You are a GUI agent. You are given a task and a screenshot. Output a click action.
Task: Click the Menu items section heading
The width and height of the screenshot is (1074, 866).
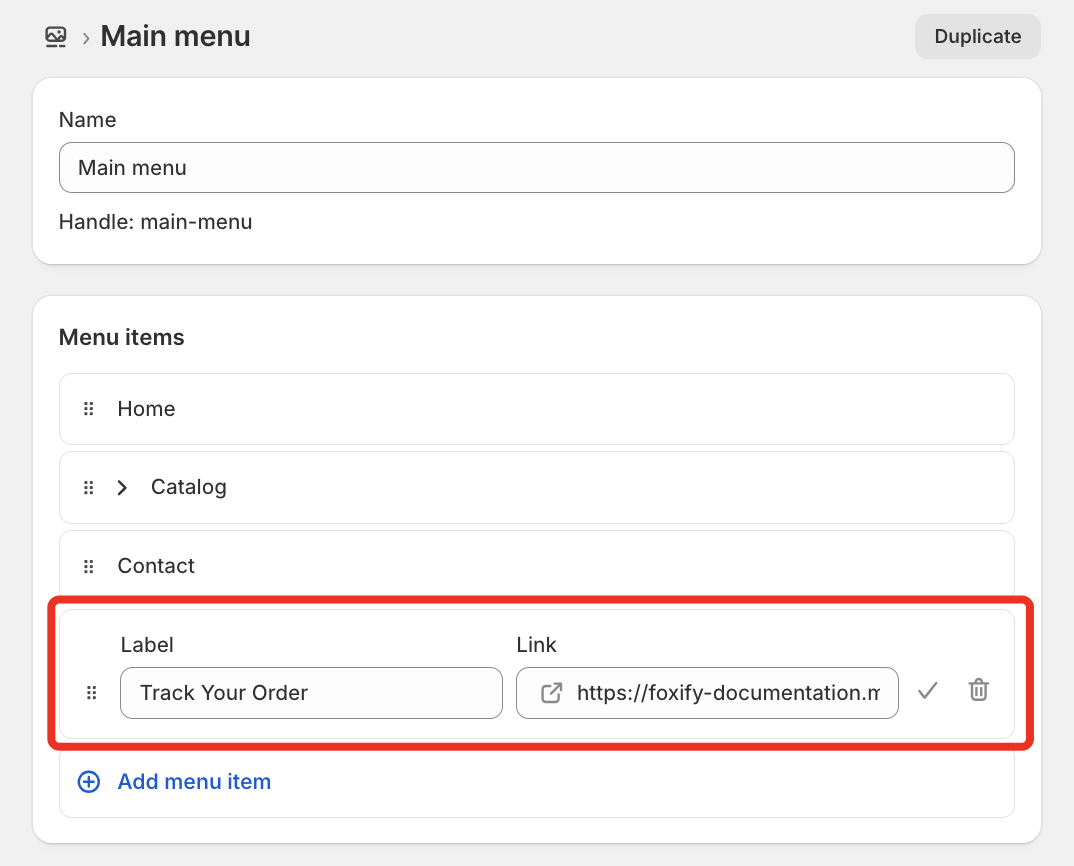[122, 337]
